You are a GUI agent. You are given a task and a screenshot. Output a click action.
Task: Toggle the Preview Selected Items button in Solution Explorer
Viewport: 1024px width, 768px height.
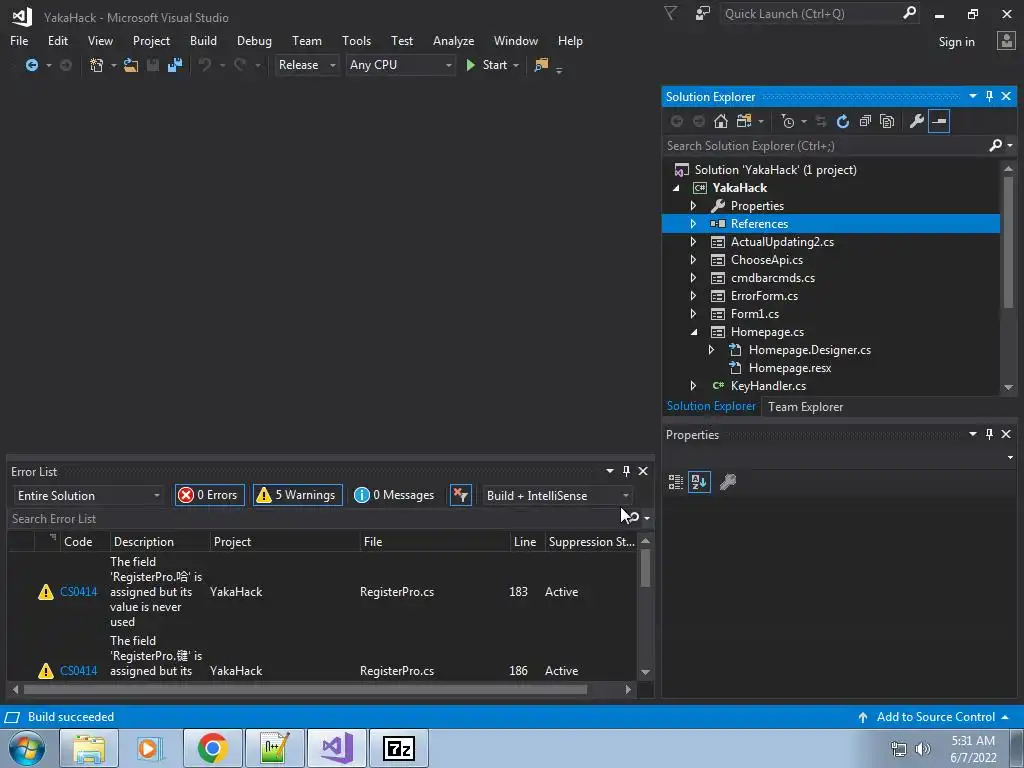point(938,121)
